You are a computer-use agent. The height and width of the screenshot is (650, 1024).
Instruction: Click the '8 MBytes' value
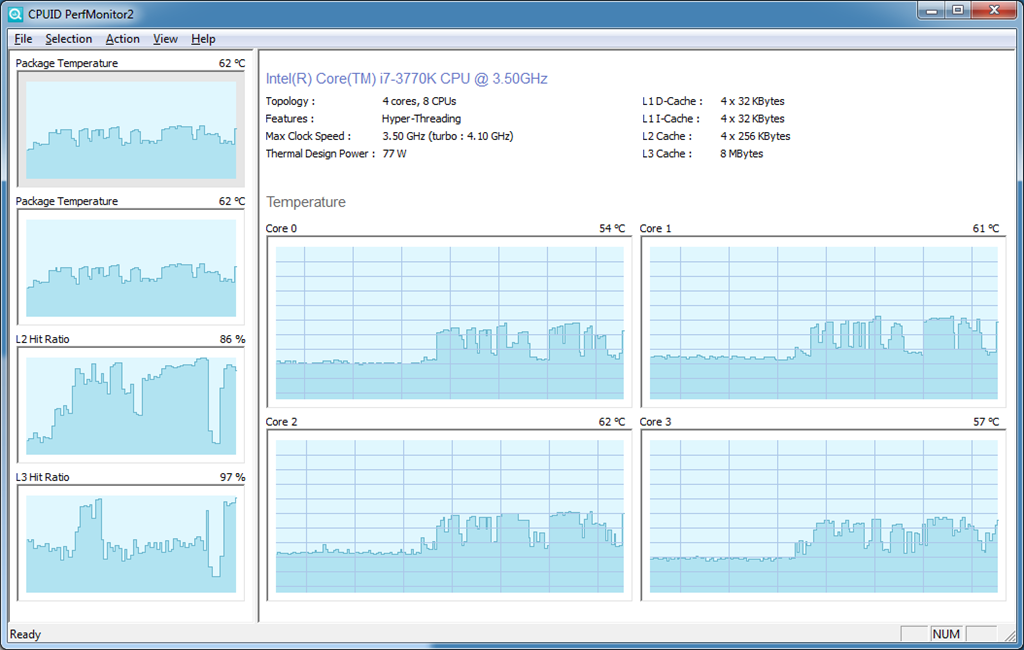click(x=742, y=154)
